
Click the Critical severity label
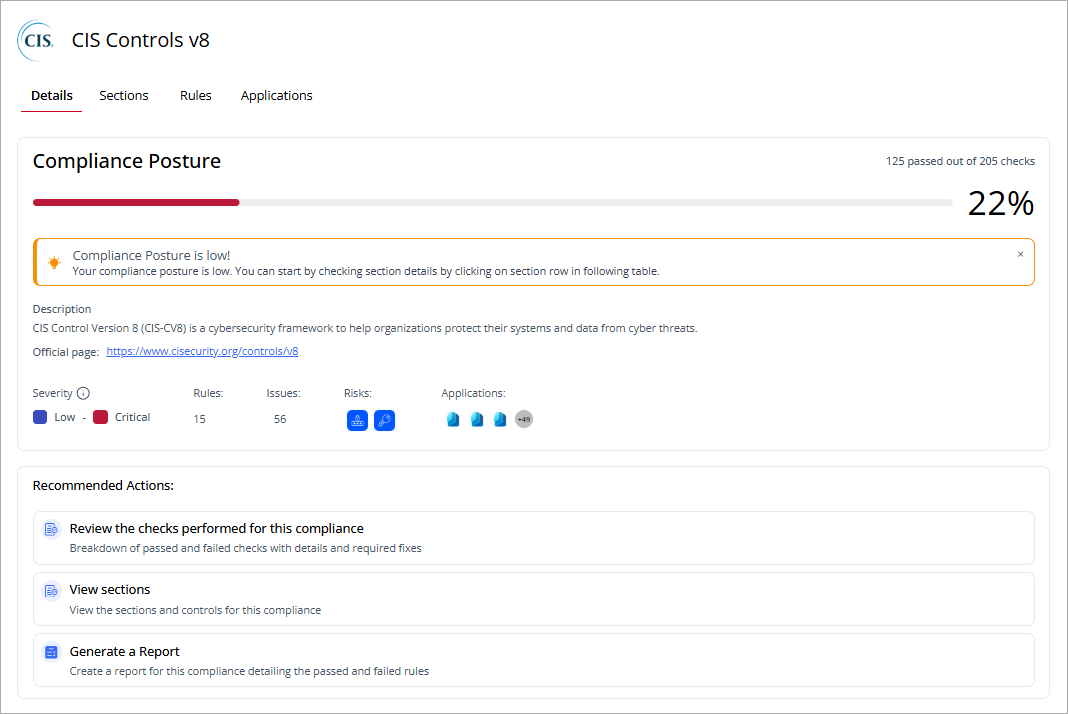tap(132, 417)
